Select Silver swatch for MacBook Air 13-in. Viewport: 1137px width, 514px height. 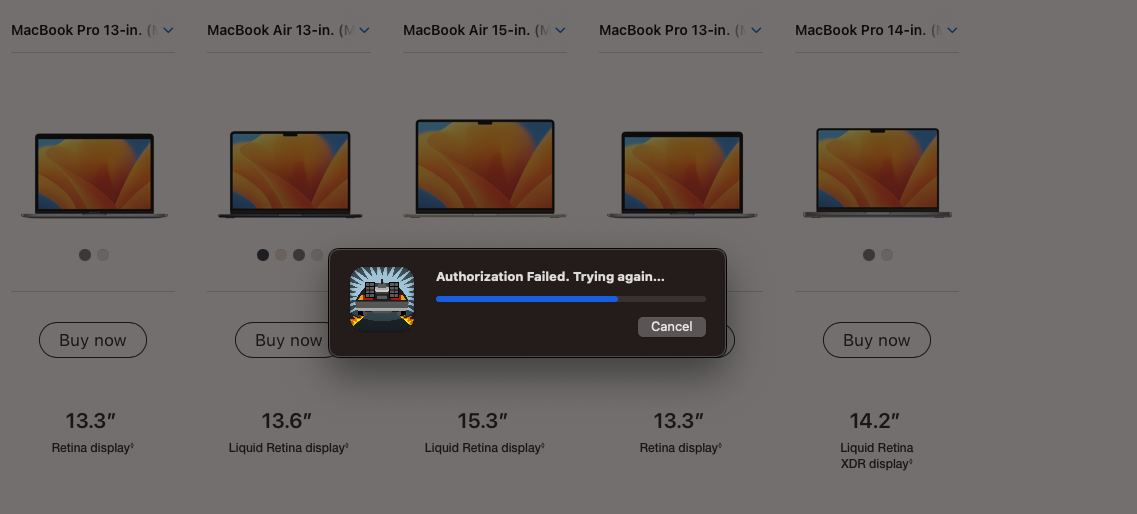[x=317, y=255]
